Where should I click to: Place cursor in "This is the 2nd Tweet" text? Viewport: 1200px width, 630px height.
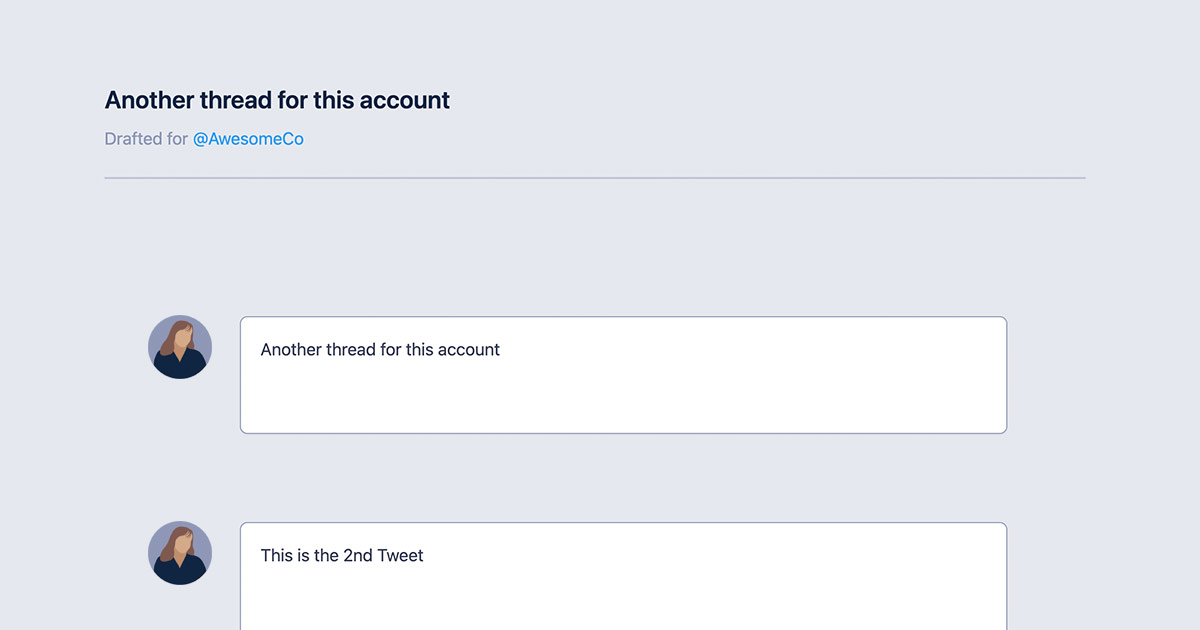pyautogui.click(x=342, y=555)
